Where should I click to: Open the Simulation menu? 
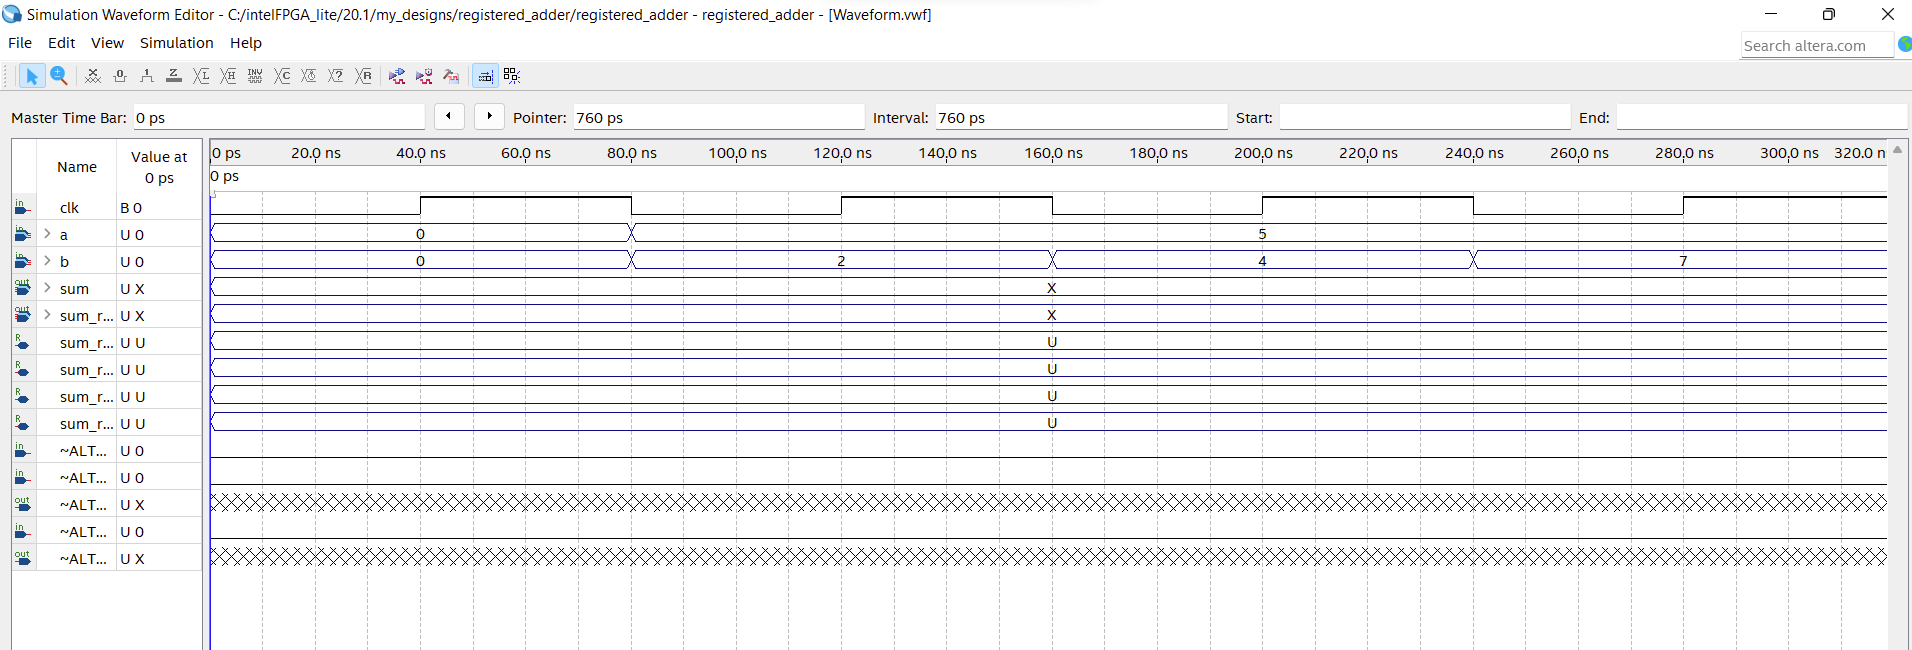click(x=176, y=43)
